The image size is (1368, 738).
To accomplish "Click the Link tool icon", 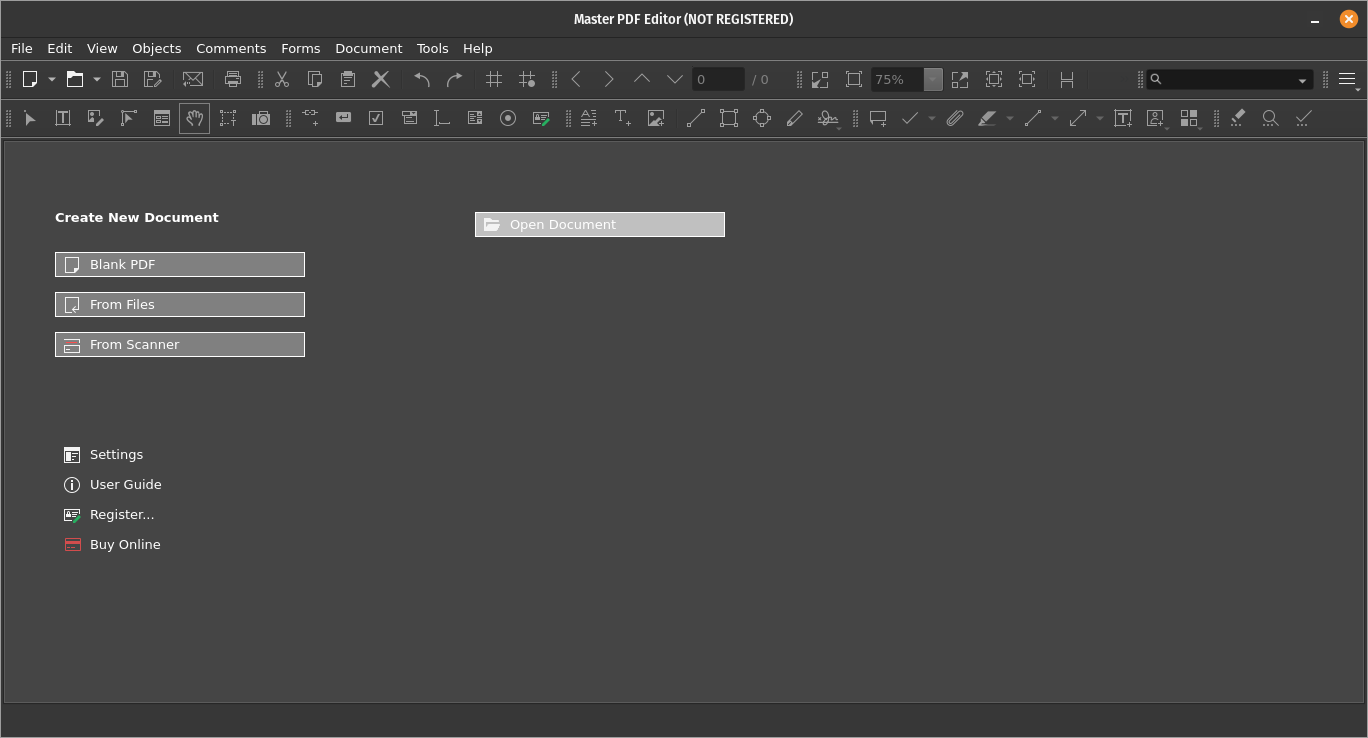I will point(310,118).
